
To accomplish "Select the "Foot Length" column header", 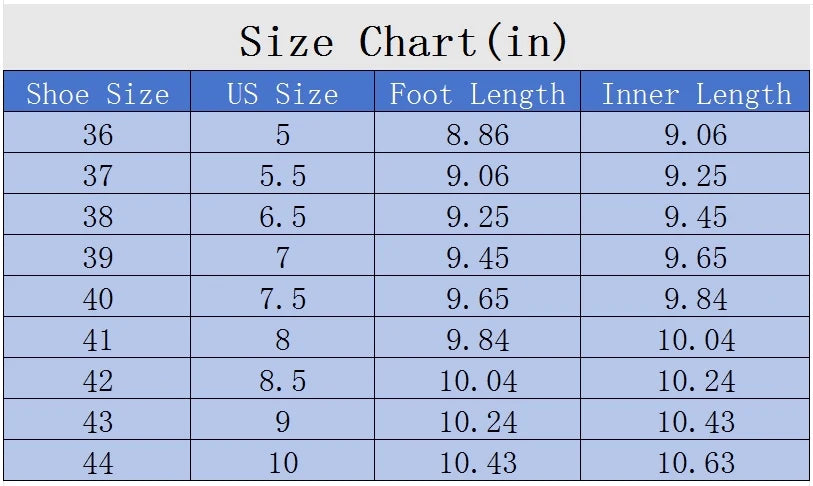I will pos(477,94).
